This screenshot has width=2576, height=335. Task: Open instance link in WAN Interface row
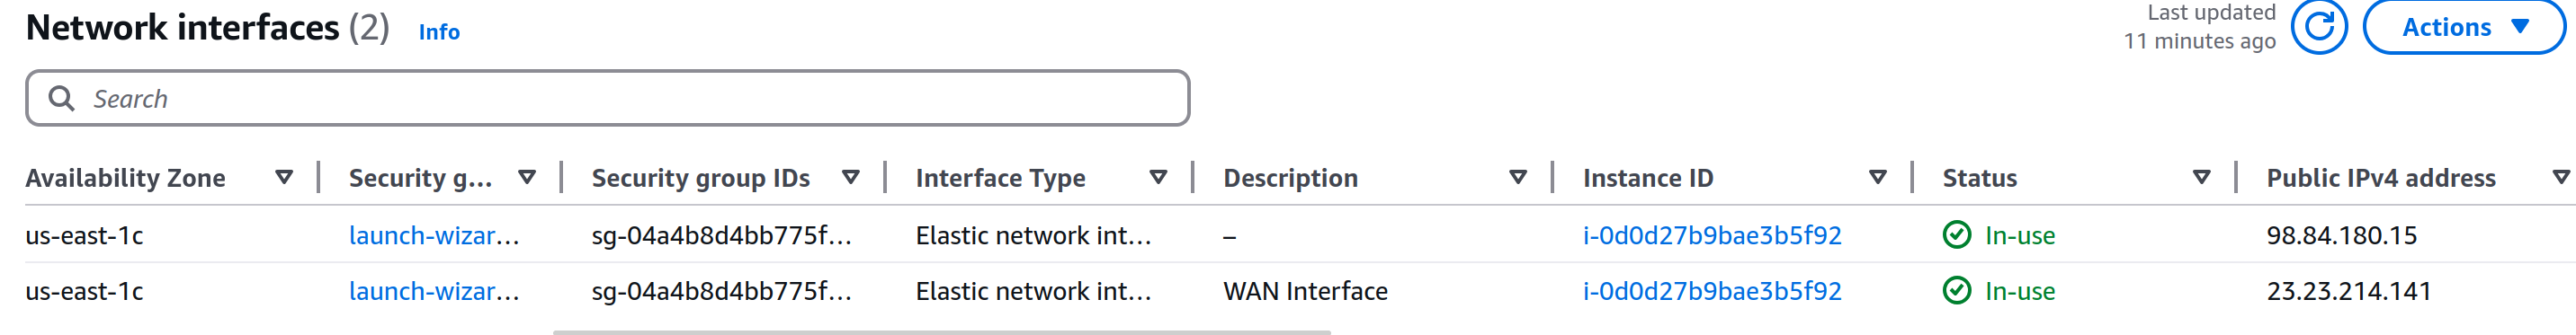tap(1712, 291)
